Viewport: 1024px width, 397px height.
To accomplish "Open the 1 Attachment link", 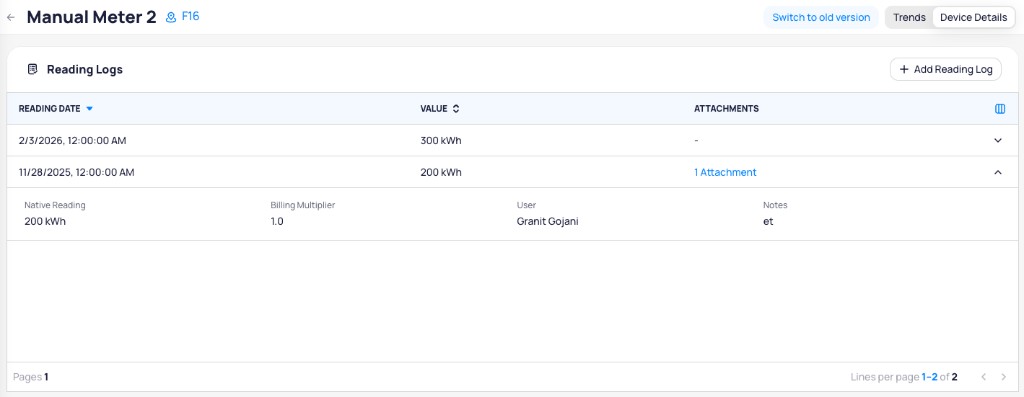I will pos(725,172).
